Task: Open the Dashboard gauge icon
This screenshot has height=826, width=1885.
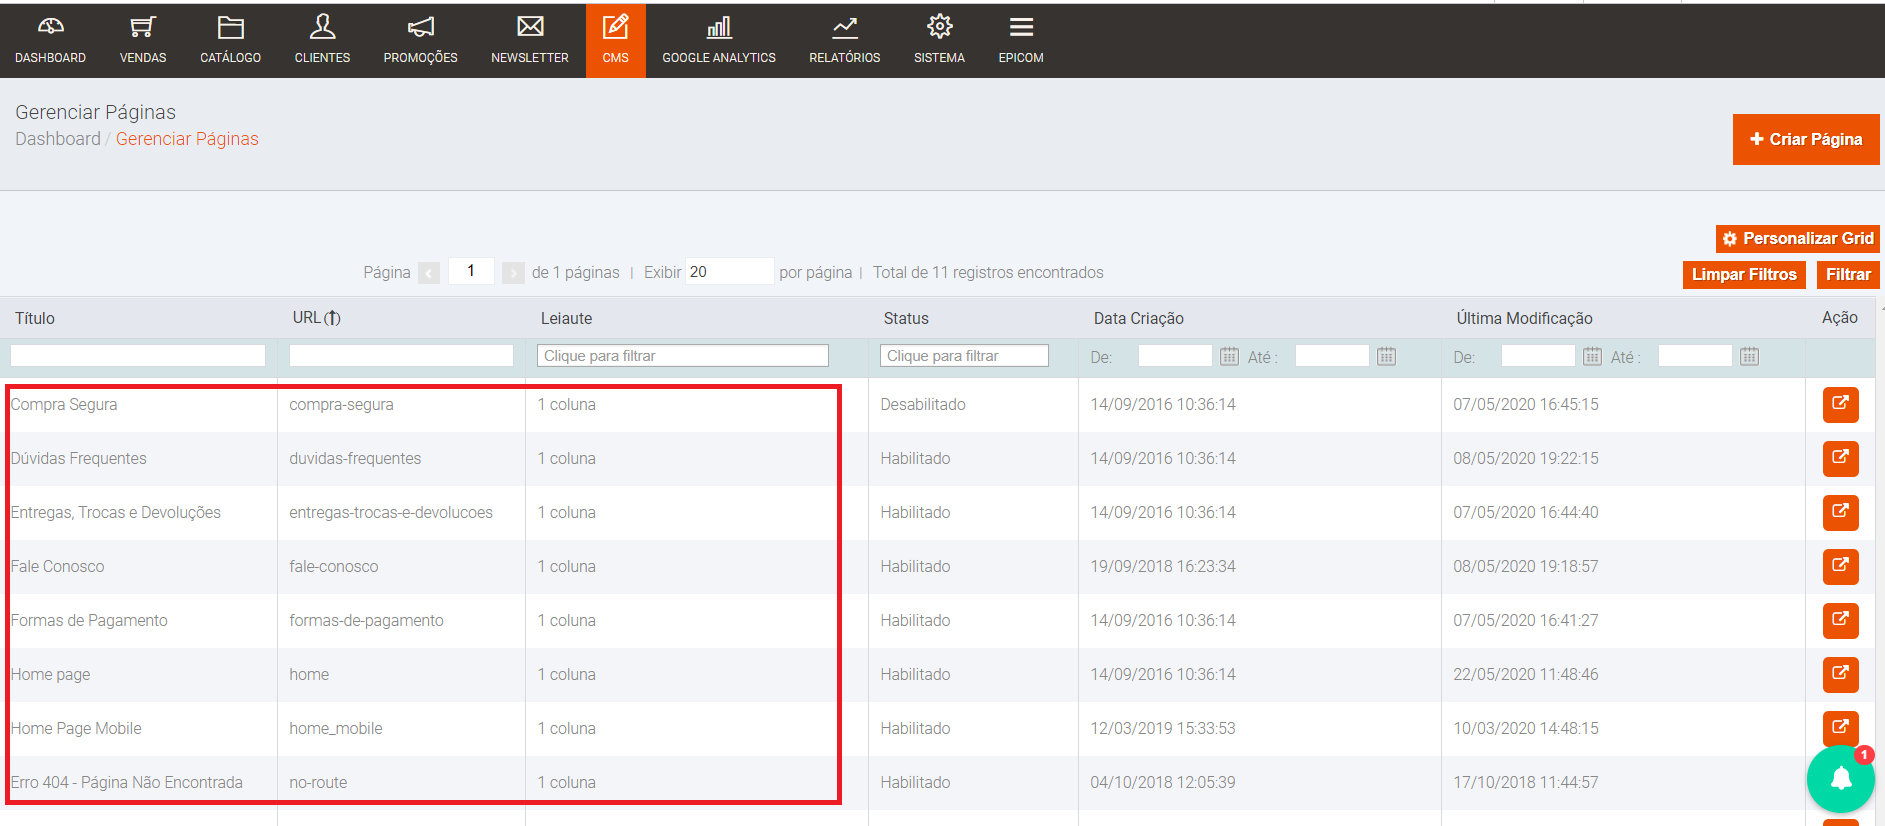Action: 50,27
